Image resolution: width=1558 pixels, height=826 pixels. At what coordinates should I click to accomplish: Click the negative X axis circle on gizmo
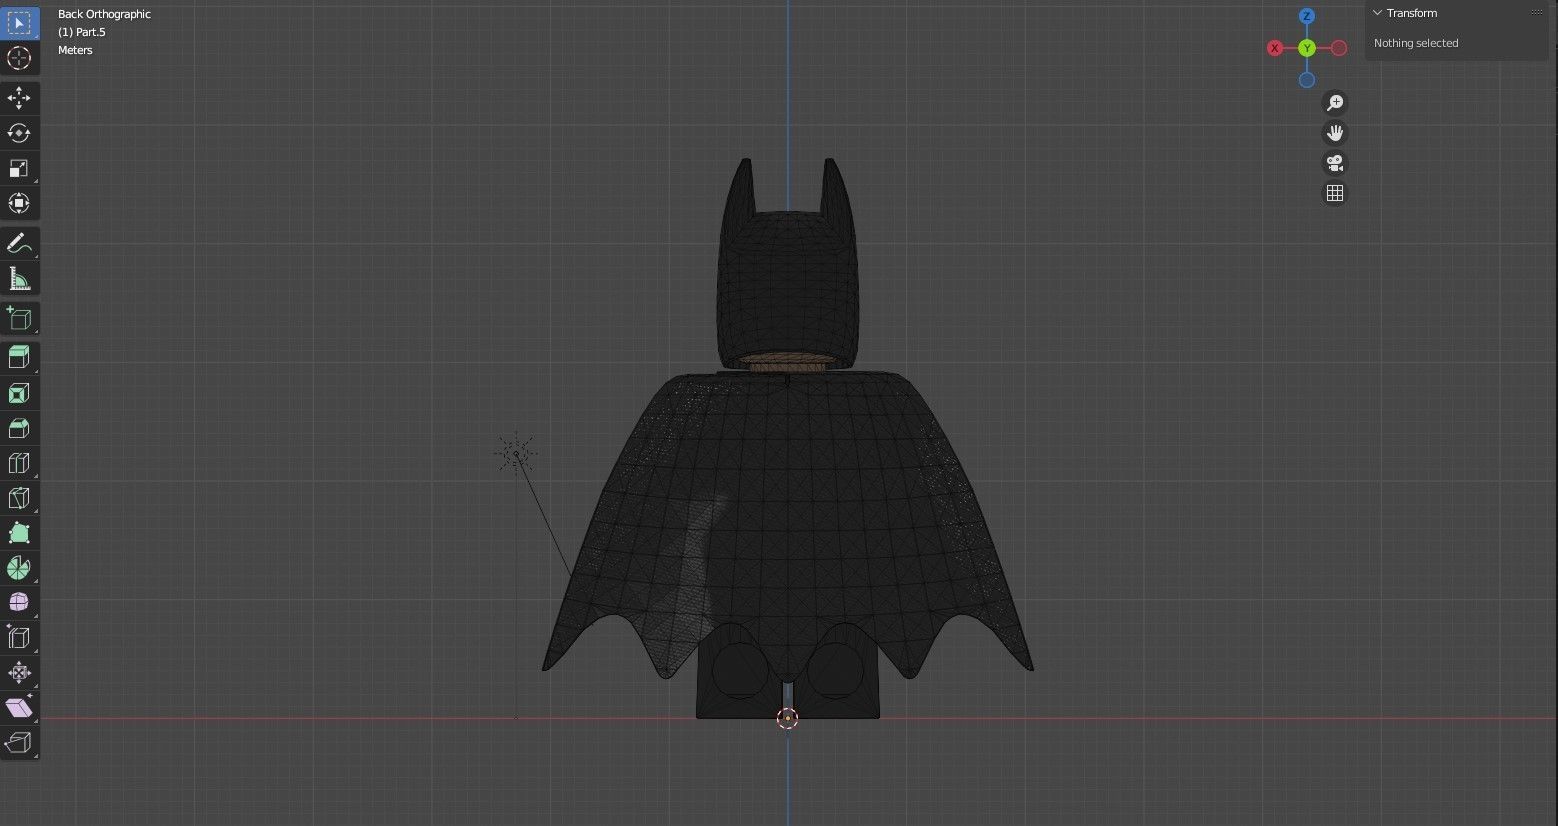coord(1339,48)
